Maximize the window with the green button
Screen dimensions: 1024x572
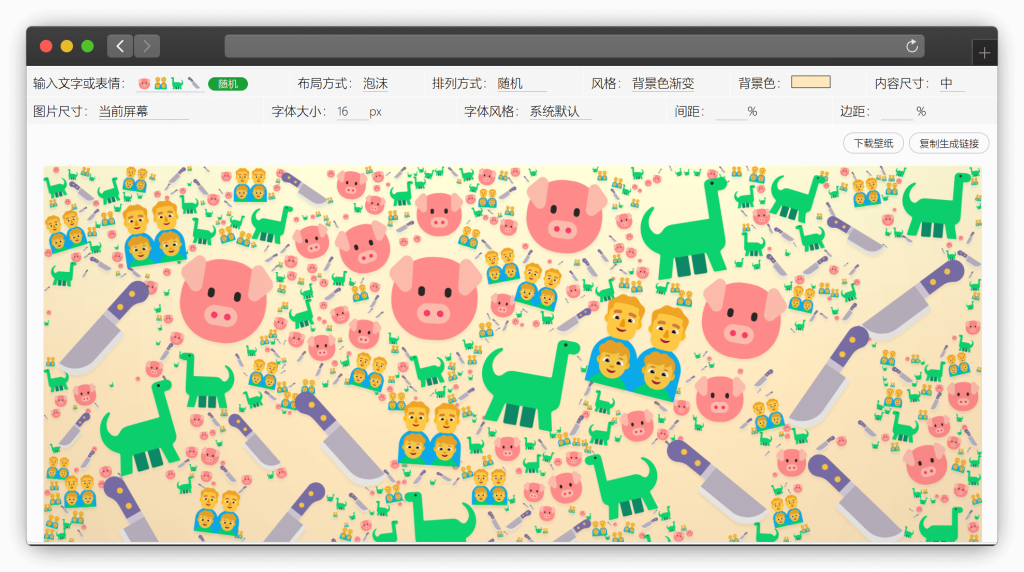(x=88, y=46)
